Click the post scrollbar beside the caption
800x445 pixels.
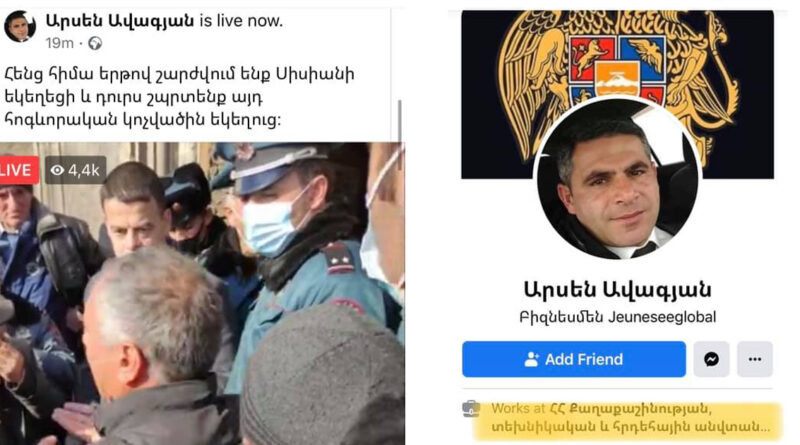(x=399, y=121)
